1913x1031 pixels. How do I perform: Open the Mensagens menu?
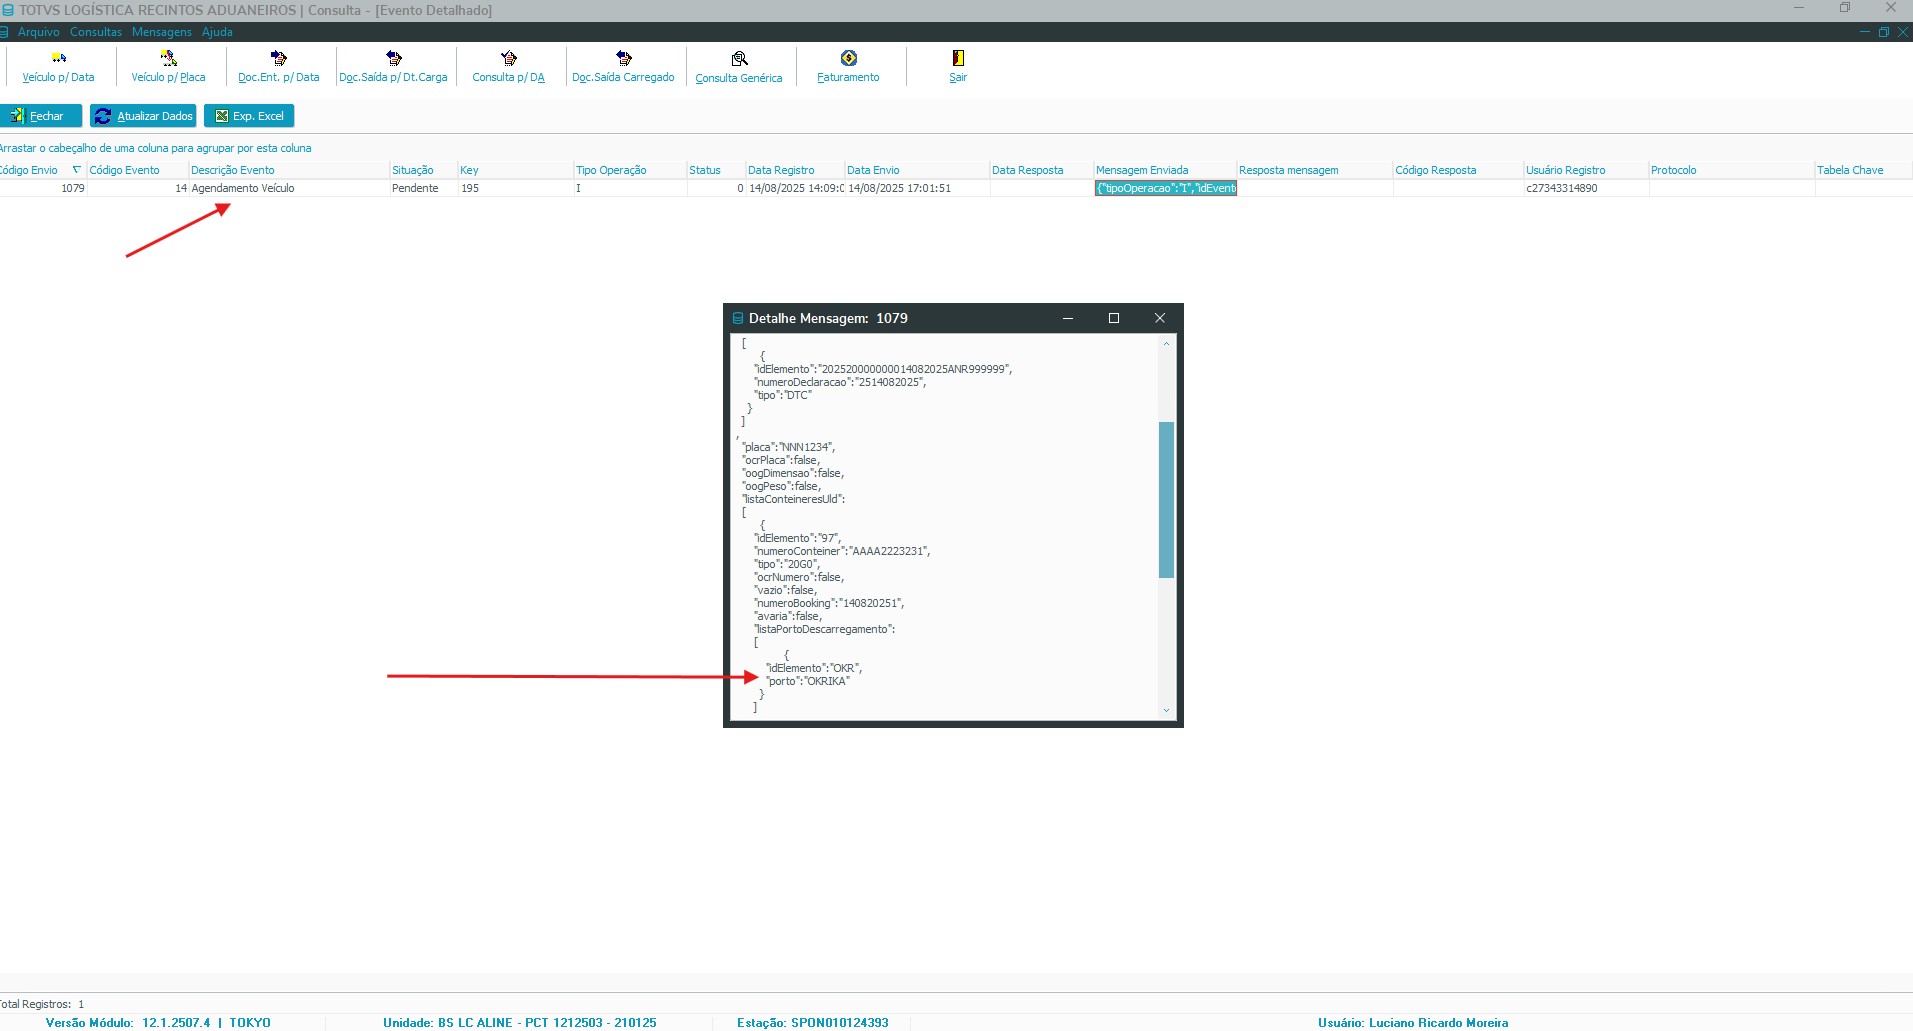pos(162,32)
